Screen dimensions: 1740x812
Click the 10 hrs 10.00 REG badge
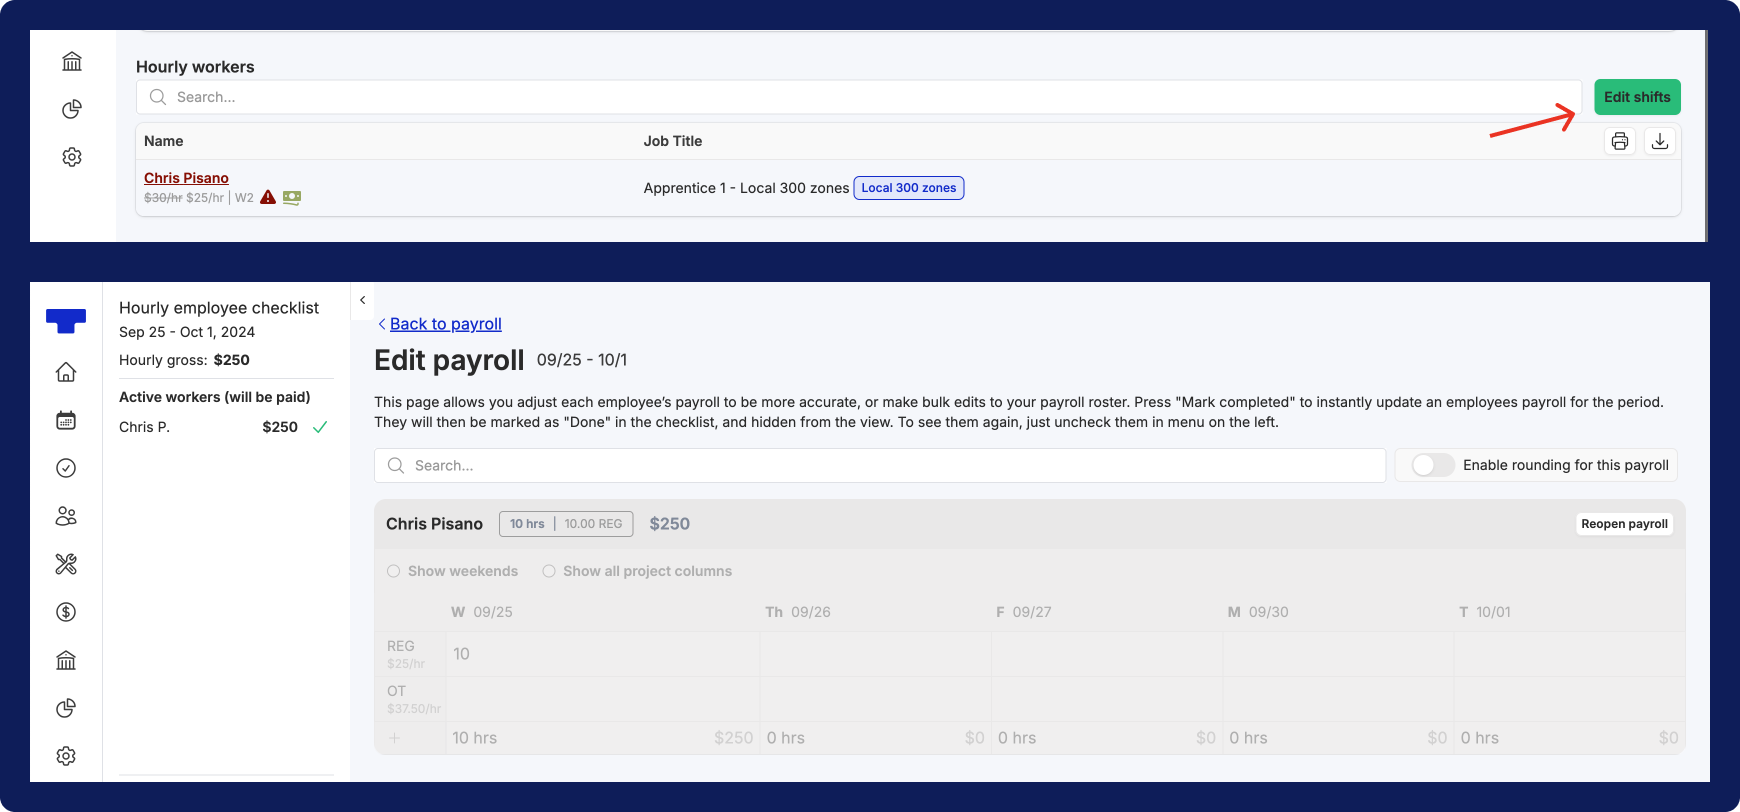[x=566, y=524]
